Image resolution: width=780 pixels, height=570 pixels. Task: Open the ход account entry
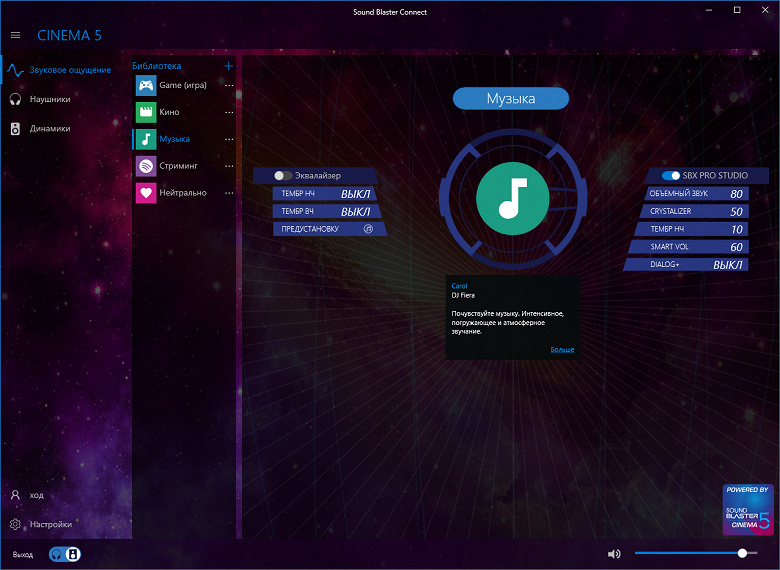tap(64, 495)
